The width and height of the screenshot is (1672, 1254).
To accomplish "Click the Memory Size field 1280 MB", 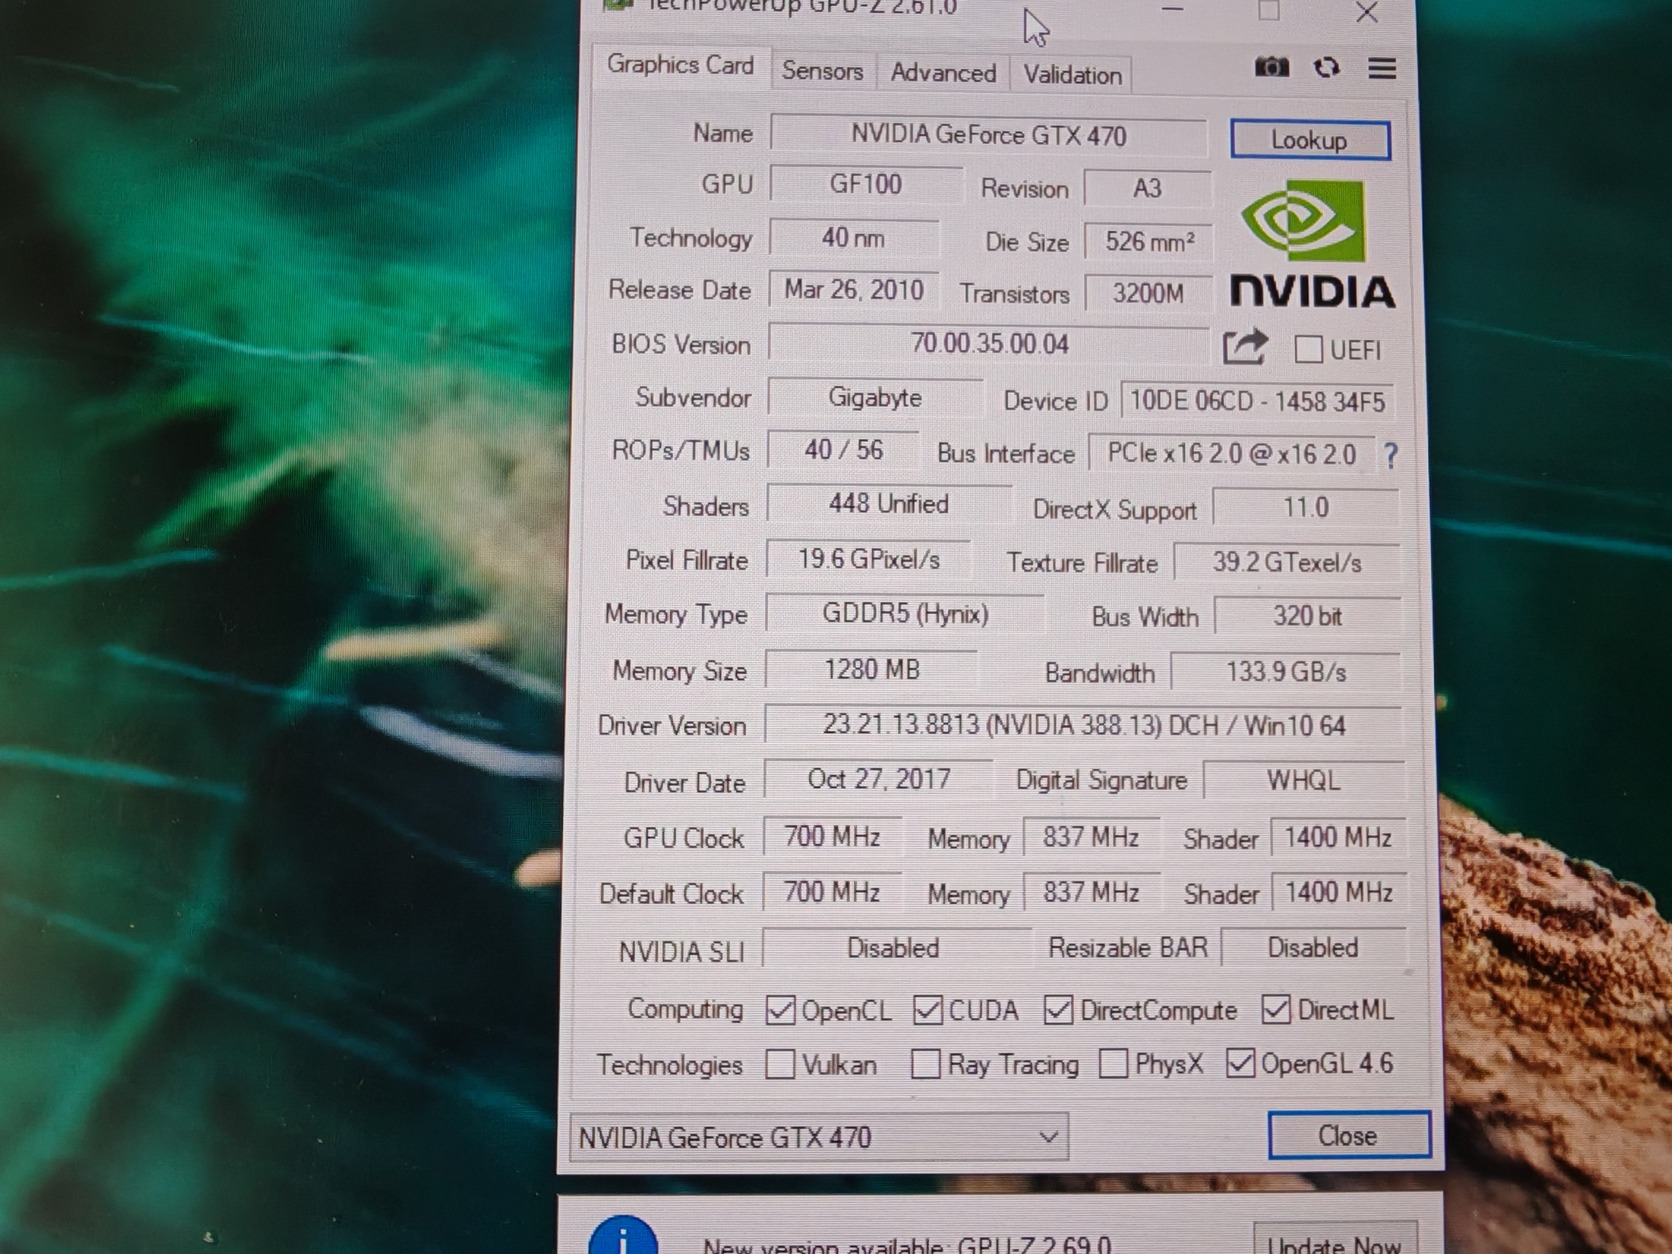I will [x=871, y=669].
